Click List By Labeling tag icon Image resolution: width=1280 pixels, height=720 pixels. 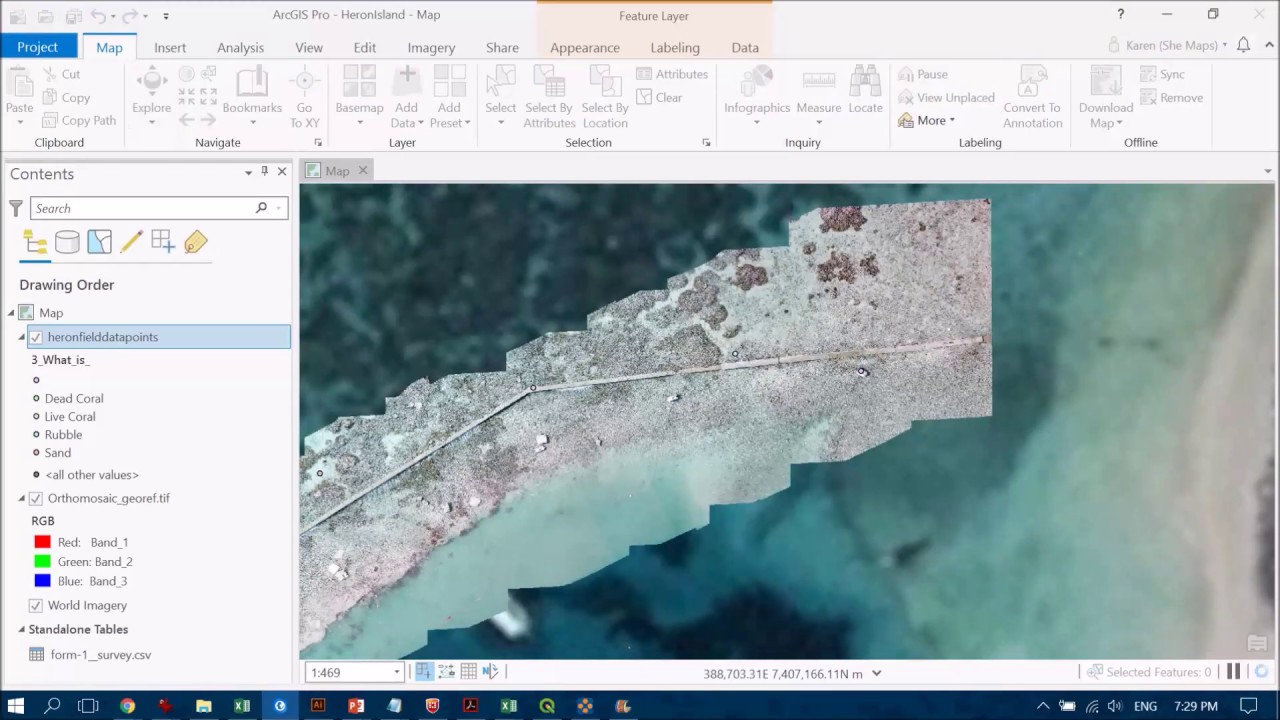[195, 242]
